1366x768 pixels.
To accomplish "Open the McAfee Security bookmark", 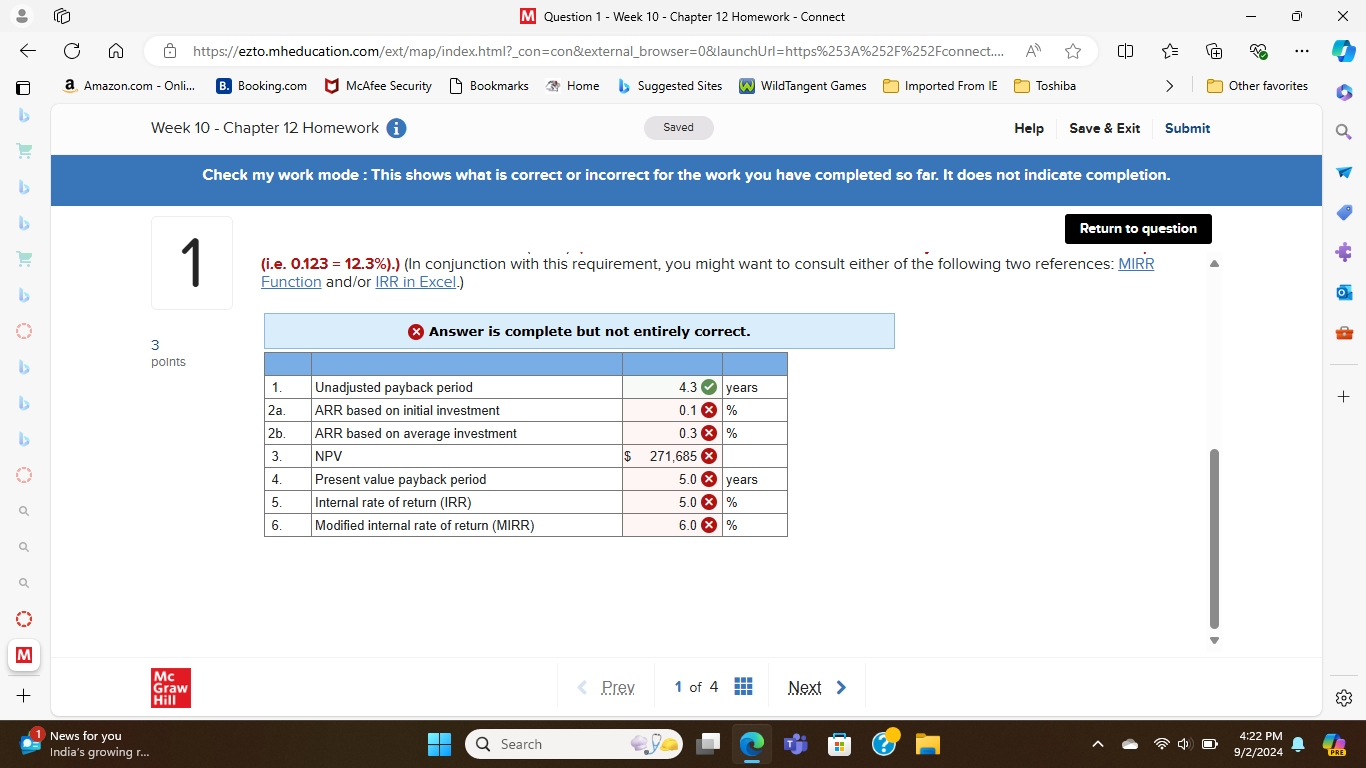I will tap(378, 86).
